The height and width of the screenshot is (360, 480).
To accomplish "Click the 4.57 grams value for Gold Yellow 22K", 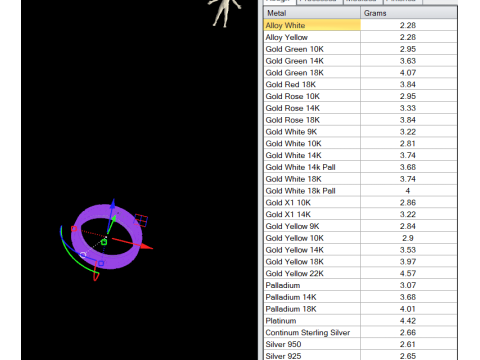I will pos(408,273).
